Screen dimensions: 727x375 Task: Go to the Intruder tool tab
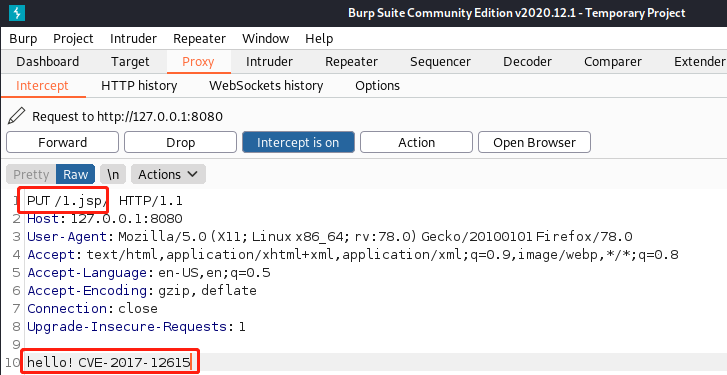269,62
